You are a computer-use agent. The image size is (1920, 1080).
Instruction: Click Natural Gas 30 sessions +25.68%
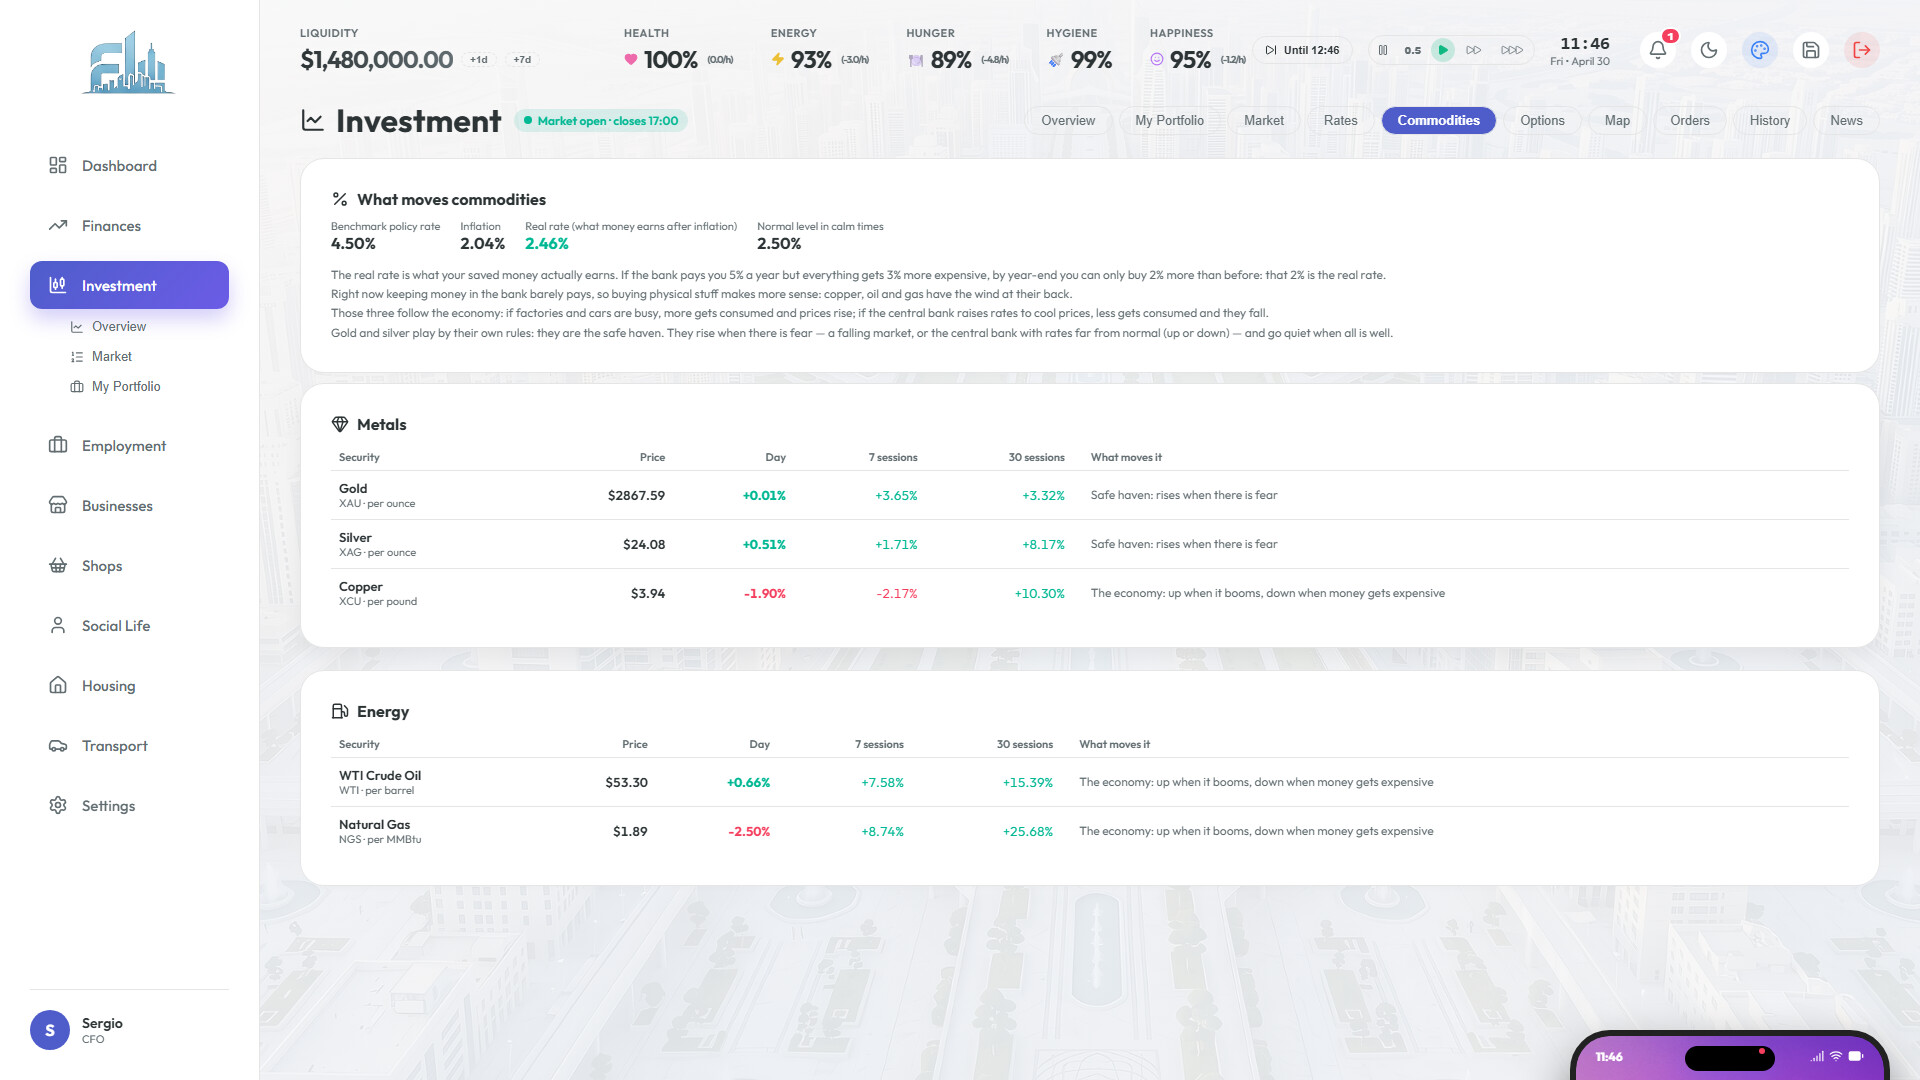click(1027, 832)
